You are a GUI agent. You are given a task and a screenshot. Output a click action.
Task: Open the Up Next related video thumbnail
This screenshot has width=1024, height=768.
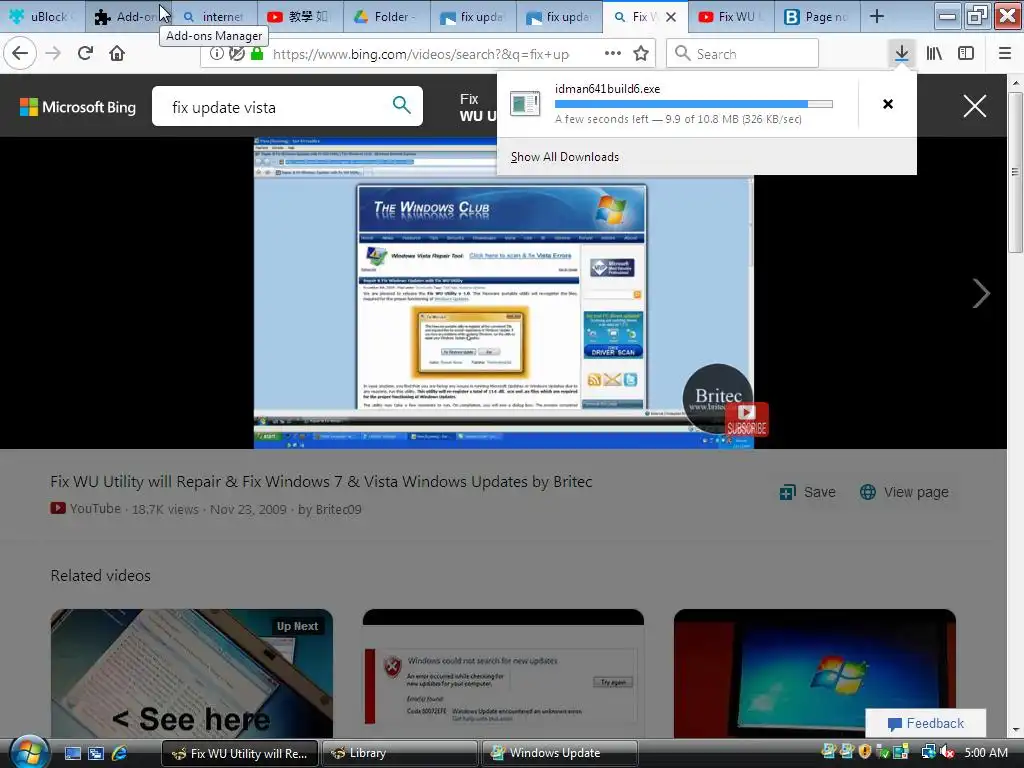click(192, 673)
